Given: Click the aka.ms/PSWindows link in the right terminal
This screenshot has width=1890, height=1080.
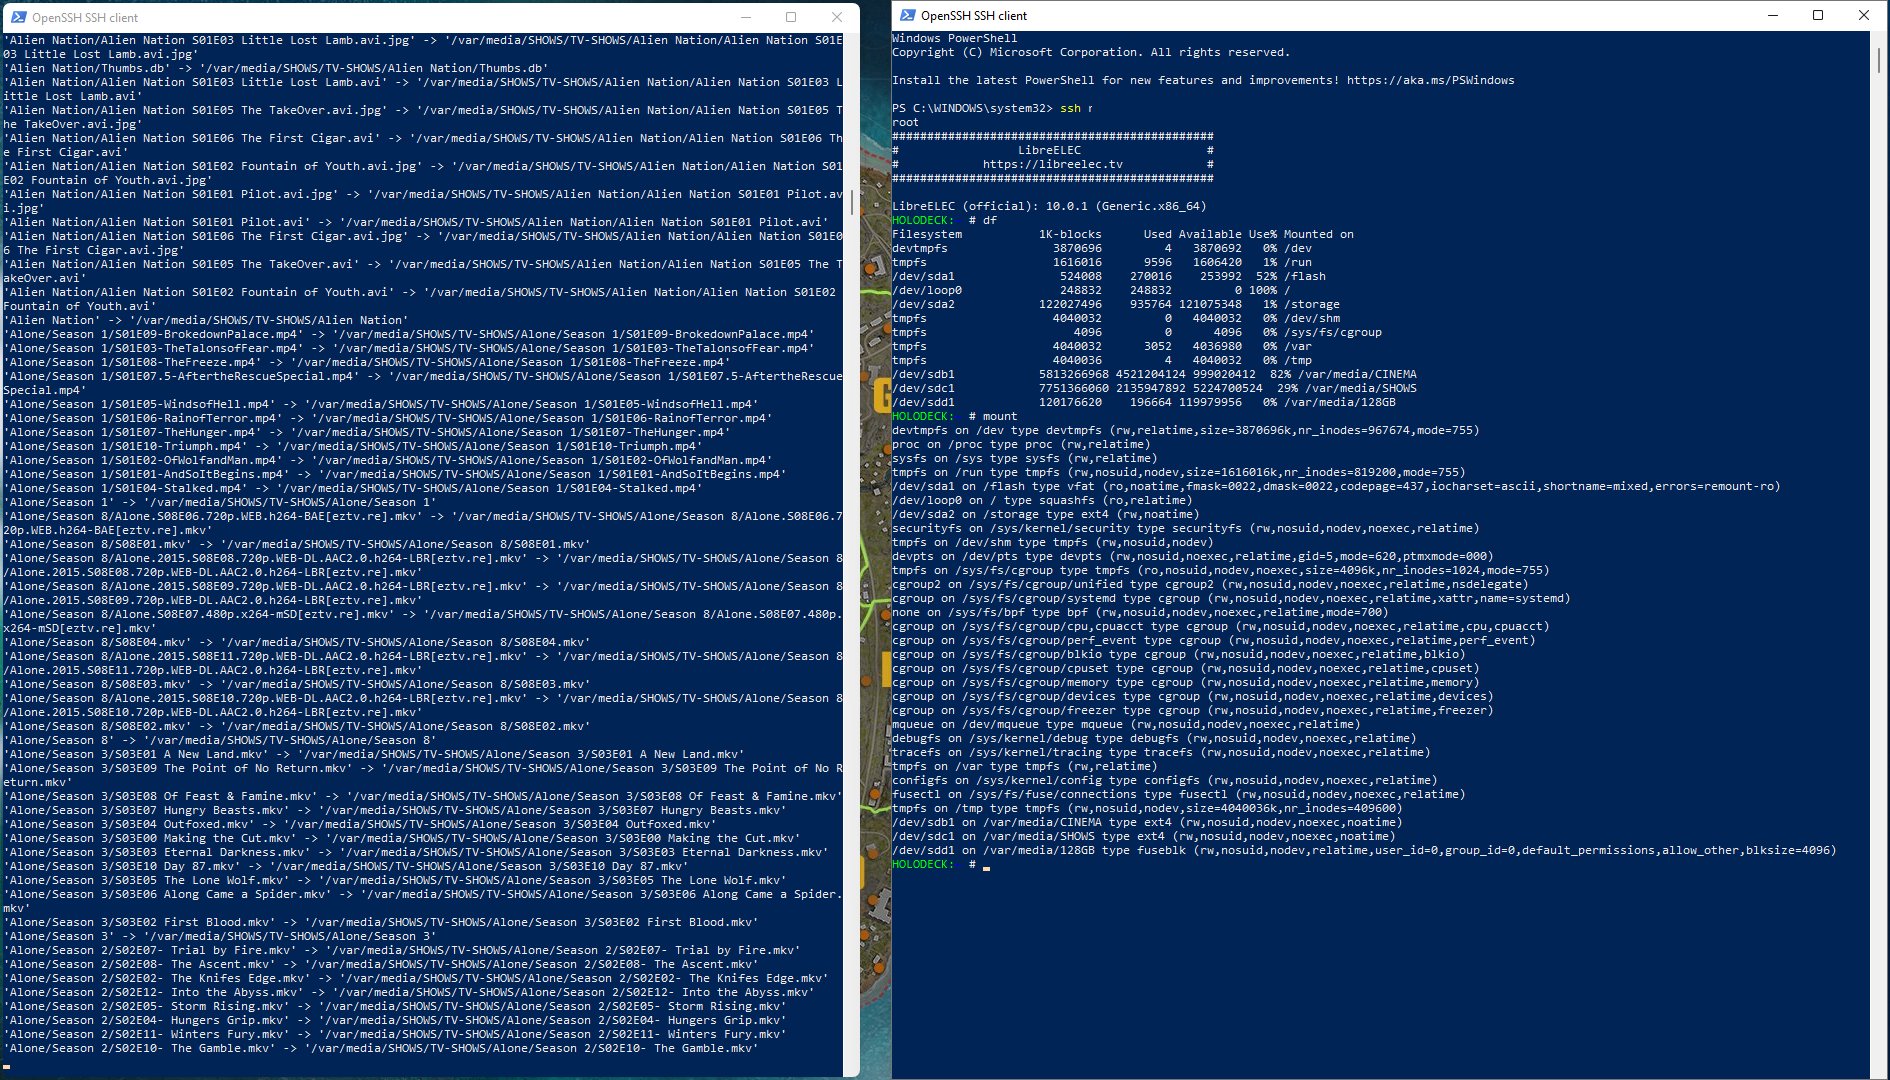Looking at the screenshot, I should click(x=1430, y=80).
